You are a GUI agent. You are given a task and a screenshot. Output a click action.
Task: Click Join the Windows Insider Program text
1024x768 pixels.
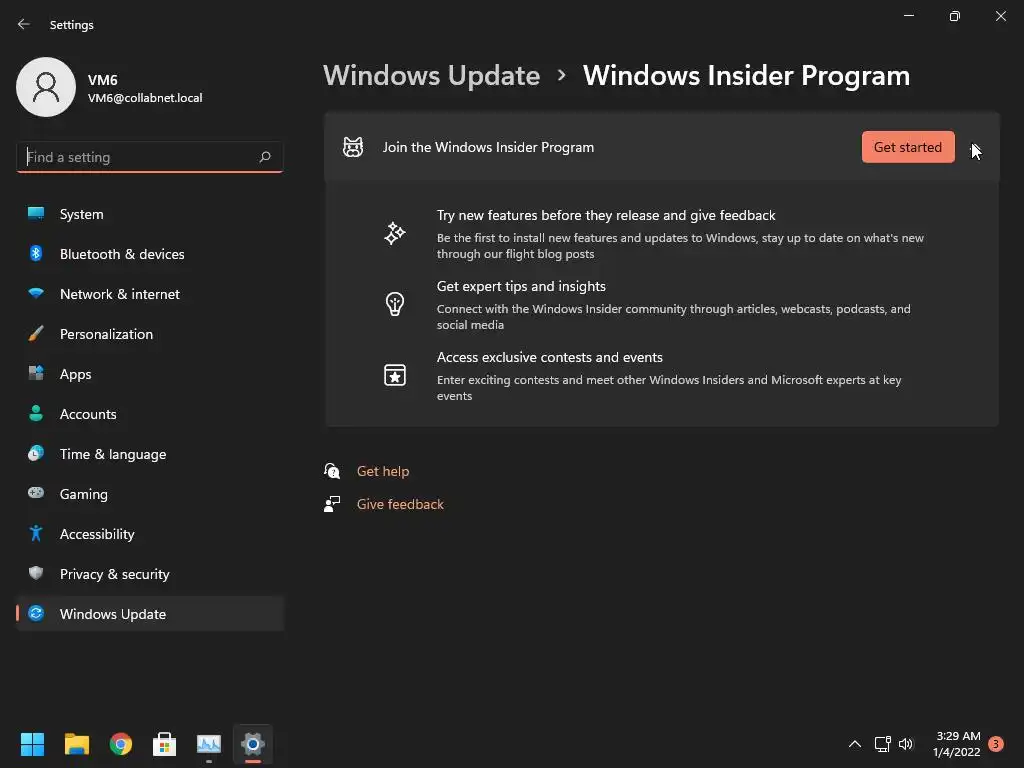(x=488, y=148)
